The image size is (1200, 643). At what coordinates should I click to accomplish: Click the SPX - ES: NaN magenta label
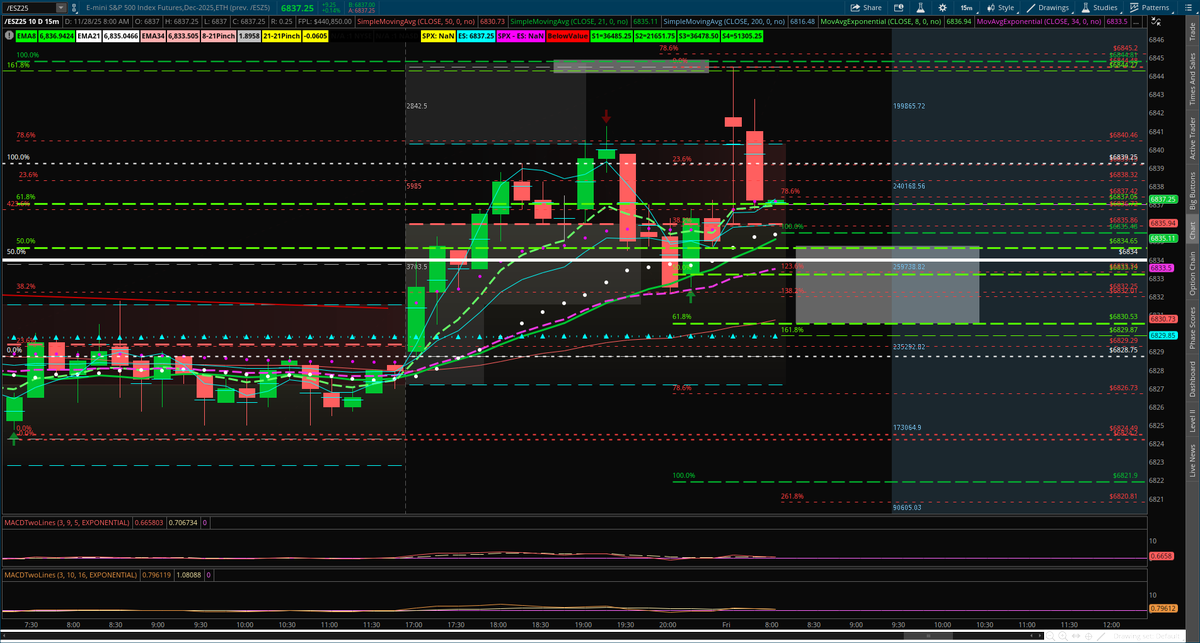coord(521,35)
